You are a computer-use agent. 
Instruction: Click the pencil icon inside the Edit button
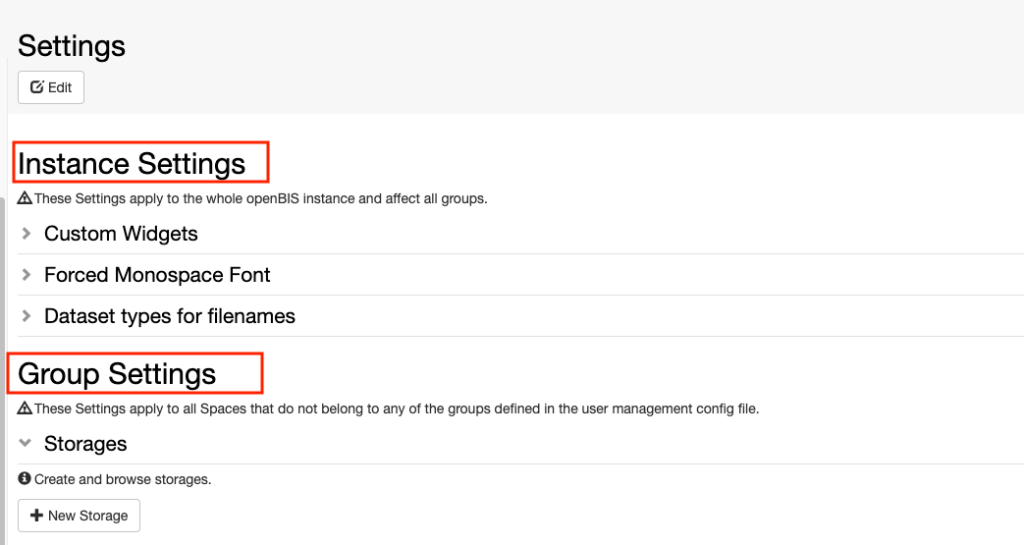(x=37, y=87)
